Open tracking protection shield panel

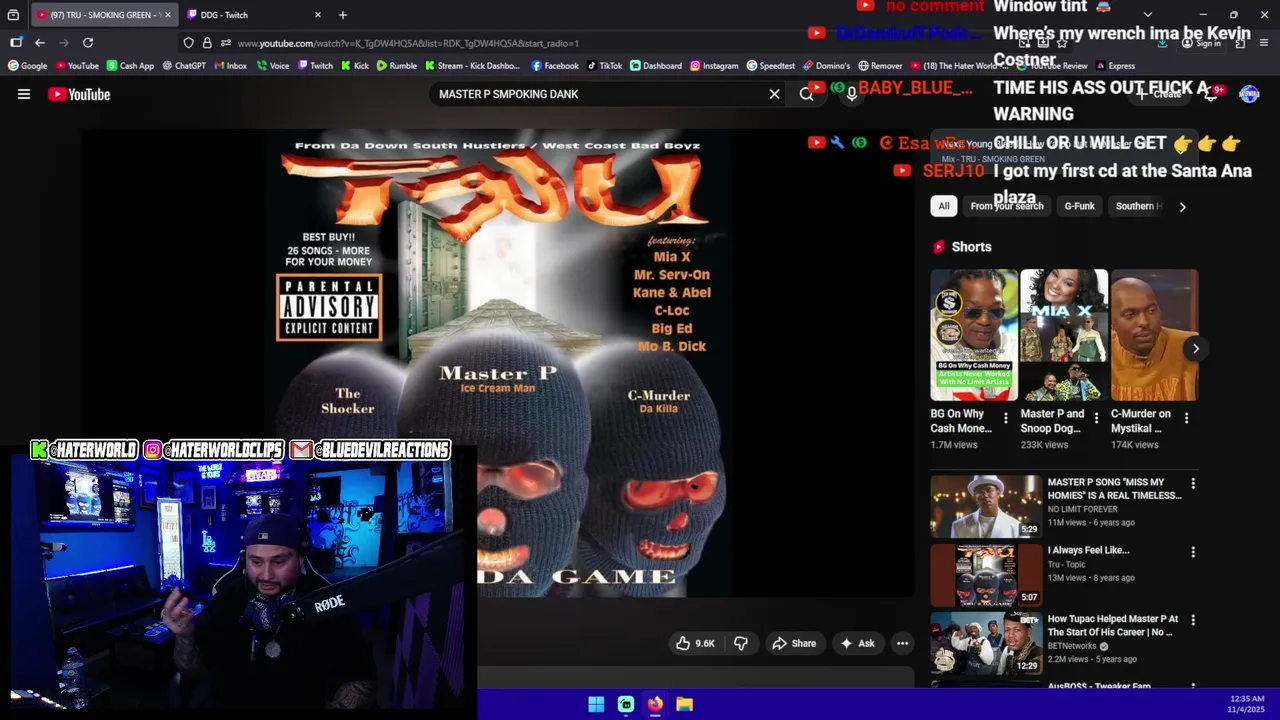[188, 43]
